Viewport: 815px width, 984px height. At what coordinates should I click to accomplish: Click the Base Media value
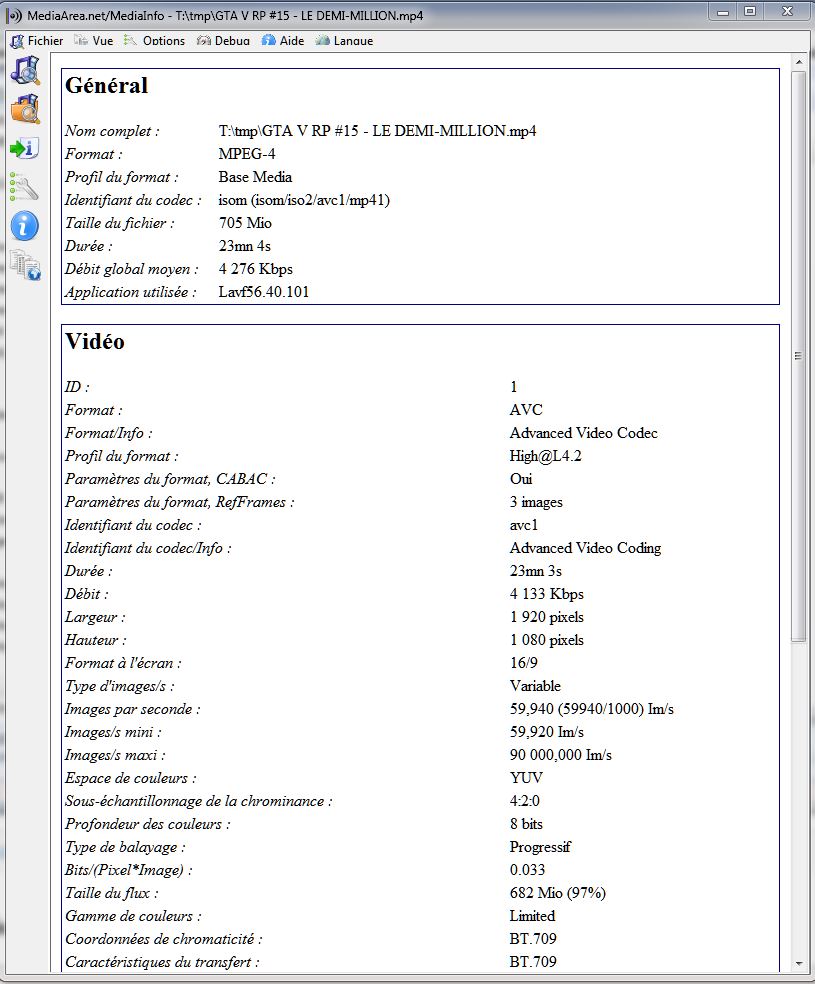[x=255, y=177]
